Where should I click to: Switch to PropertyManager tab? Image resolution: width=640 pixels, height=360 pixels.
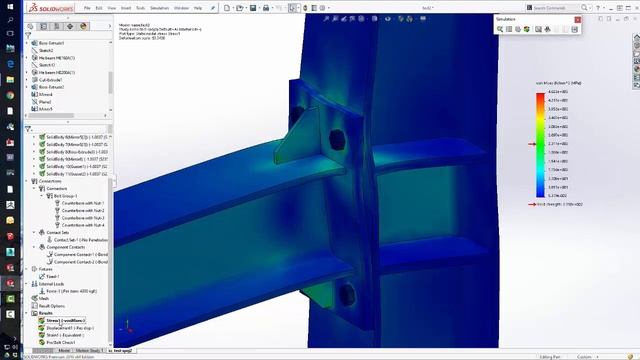(x=43, y=26)
